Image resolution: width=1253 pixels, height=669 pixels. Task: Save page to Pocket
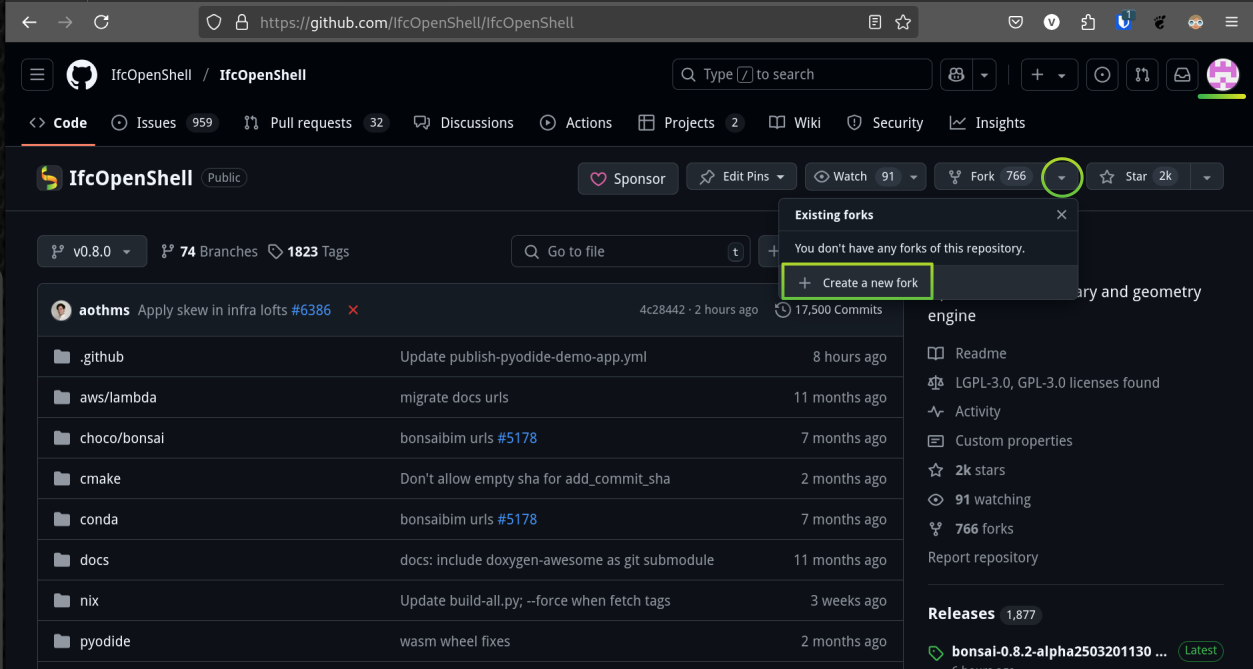point(1015,22)
